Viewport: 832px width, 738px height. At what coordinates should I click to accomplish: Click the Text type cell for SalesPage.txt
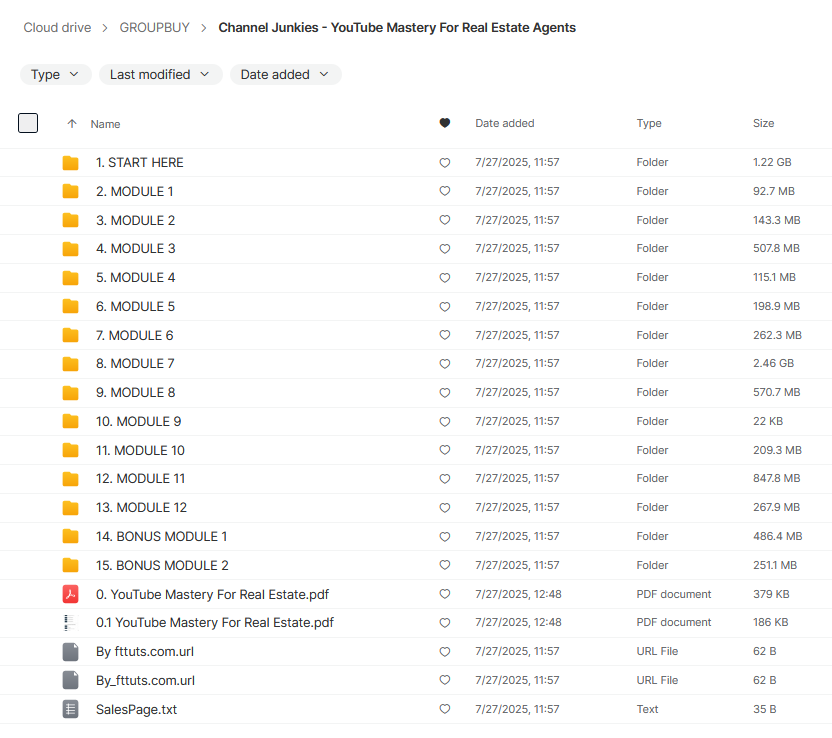pos(647,709)
